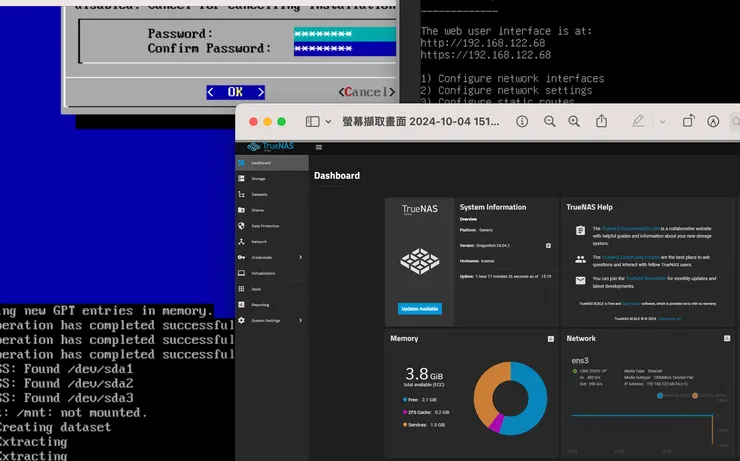Click the blue Free memory legend dot
Image resolution: width=740 pixels, height=461 pixels.
click(x=405, y=400)
